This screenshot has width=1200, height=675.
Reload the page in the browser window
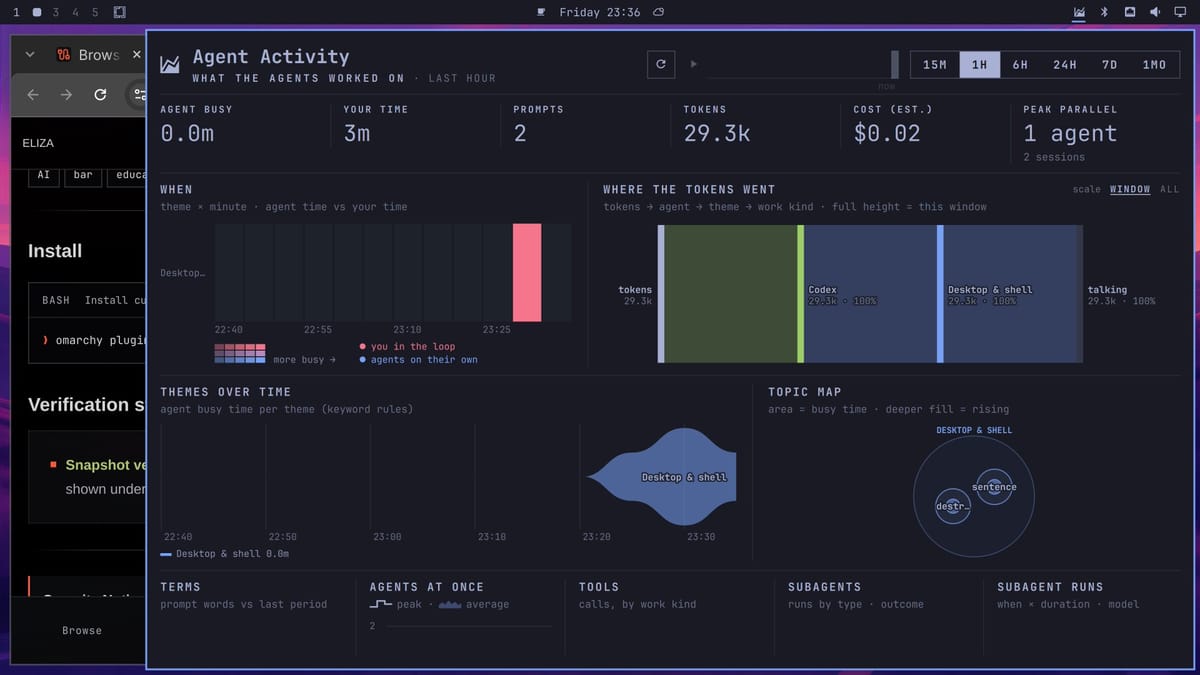click(100, 94)
